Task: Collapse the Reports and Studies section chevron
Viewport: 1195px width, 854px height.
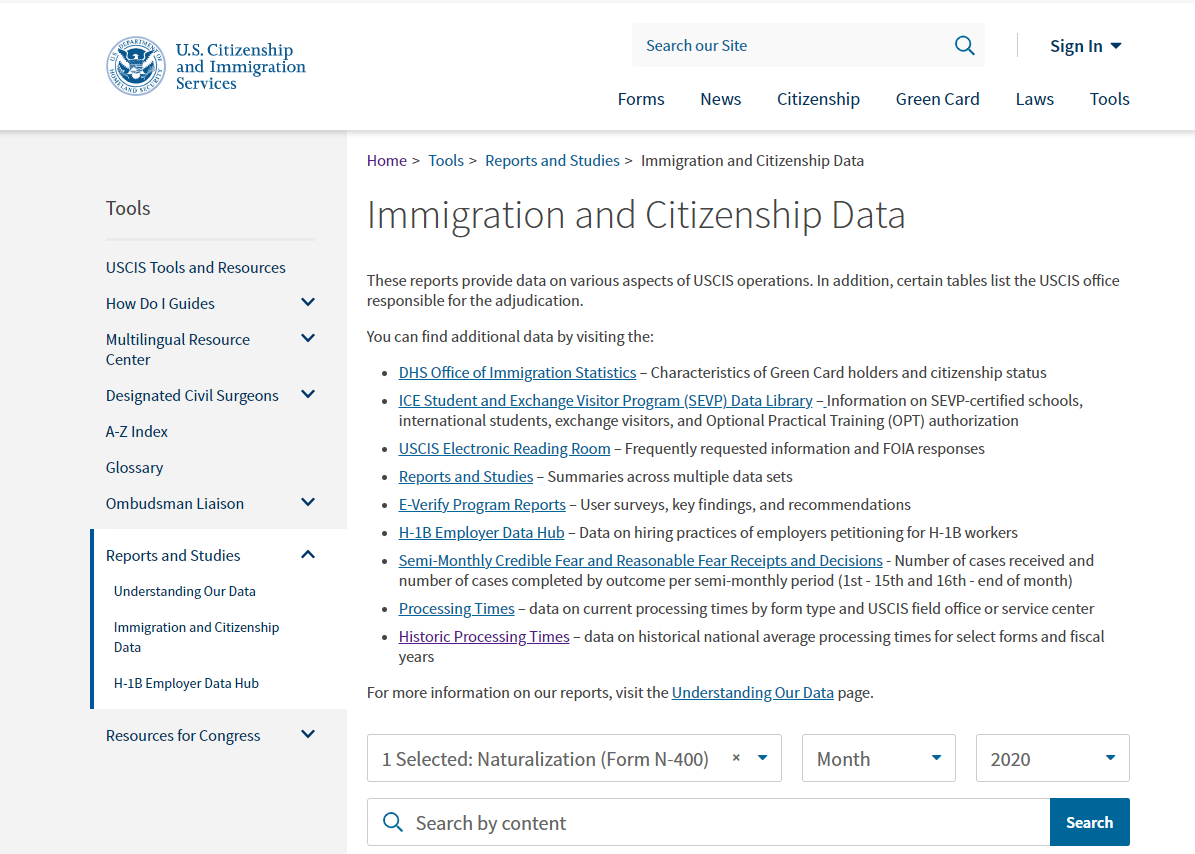Action: (308, 555)
